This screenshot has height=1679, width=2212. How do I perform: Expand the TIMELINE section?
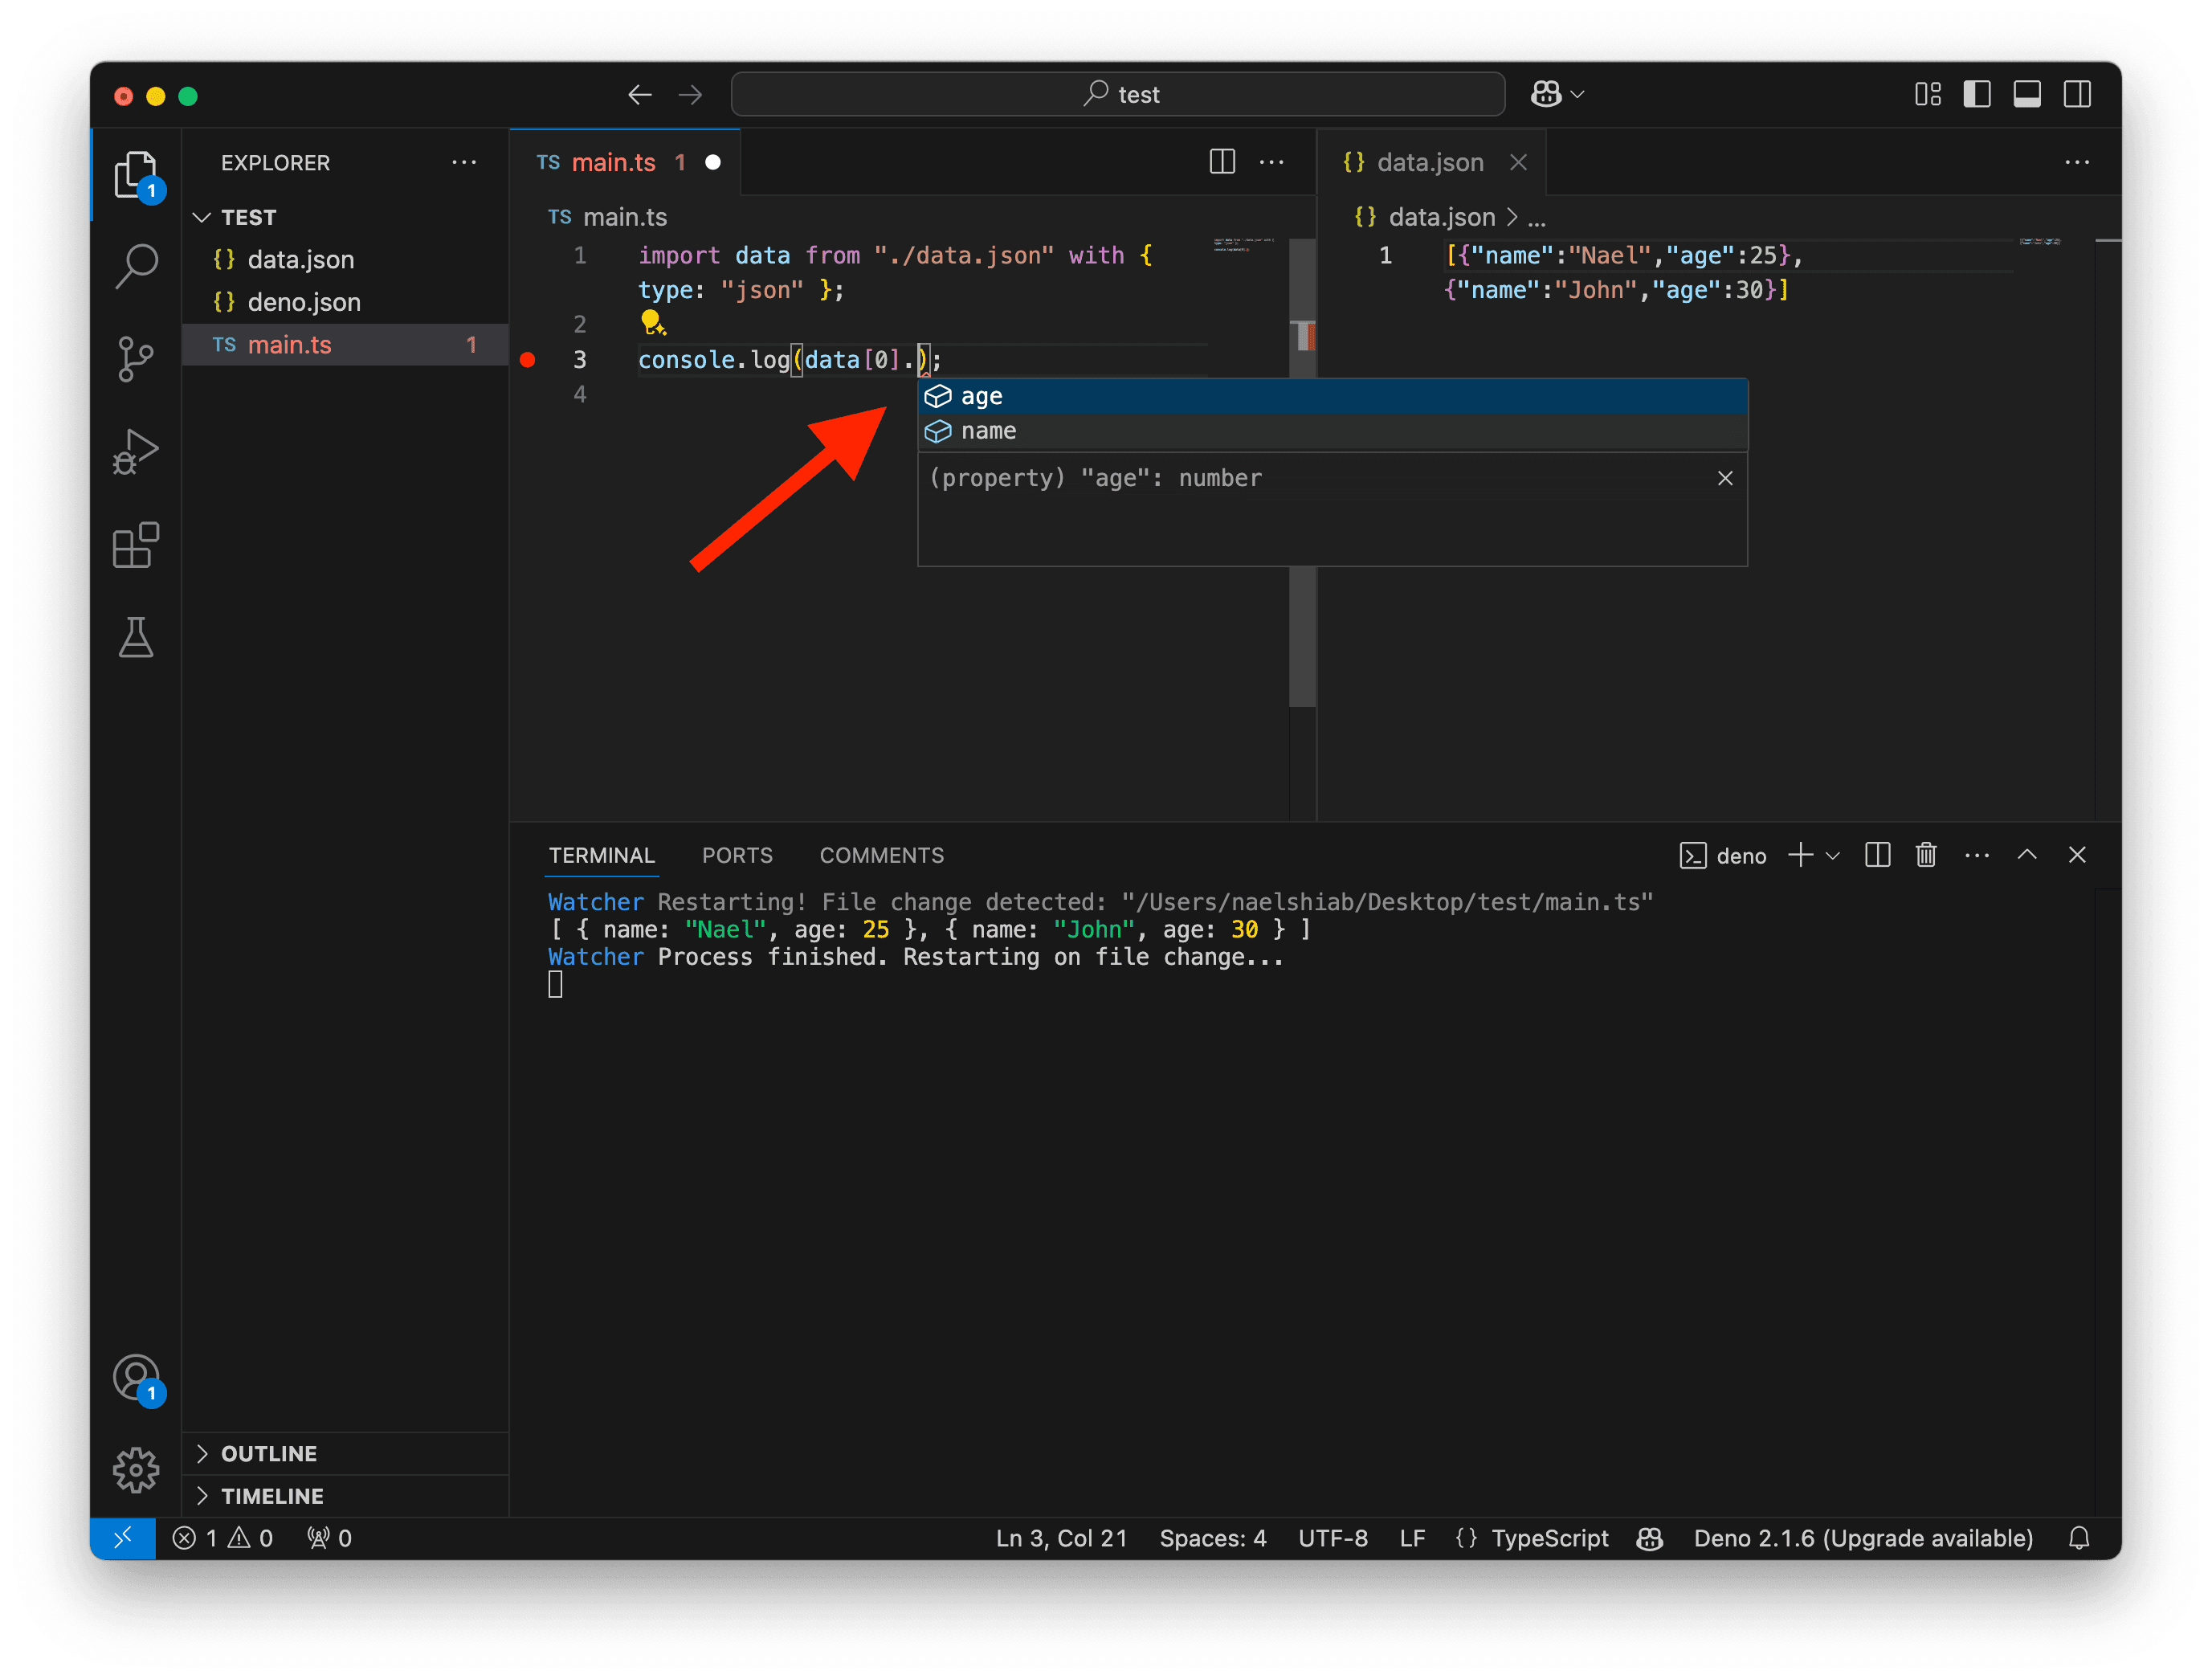pyautogui.click(x=345, y=1496)
